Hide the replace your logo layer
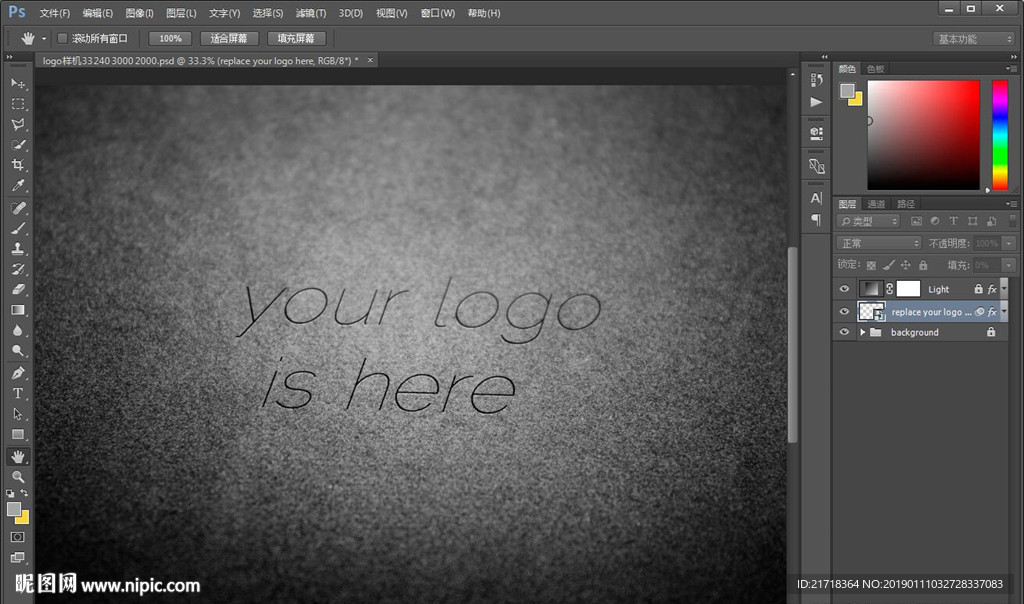Image resolution: width=1024 pixels, height=604 pixels. click(x=844, y=311)
